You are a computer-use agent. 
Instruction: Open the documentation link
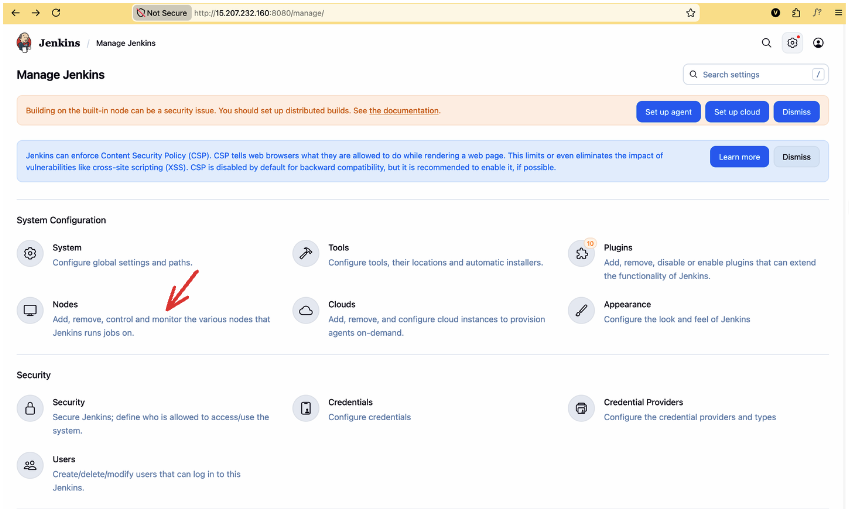pyautogui.click(x=404, y=110)
